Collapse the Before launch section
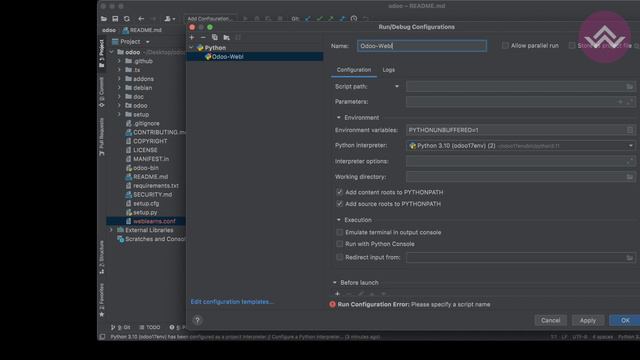 (x=335, y=282)
